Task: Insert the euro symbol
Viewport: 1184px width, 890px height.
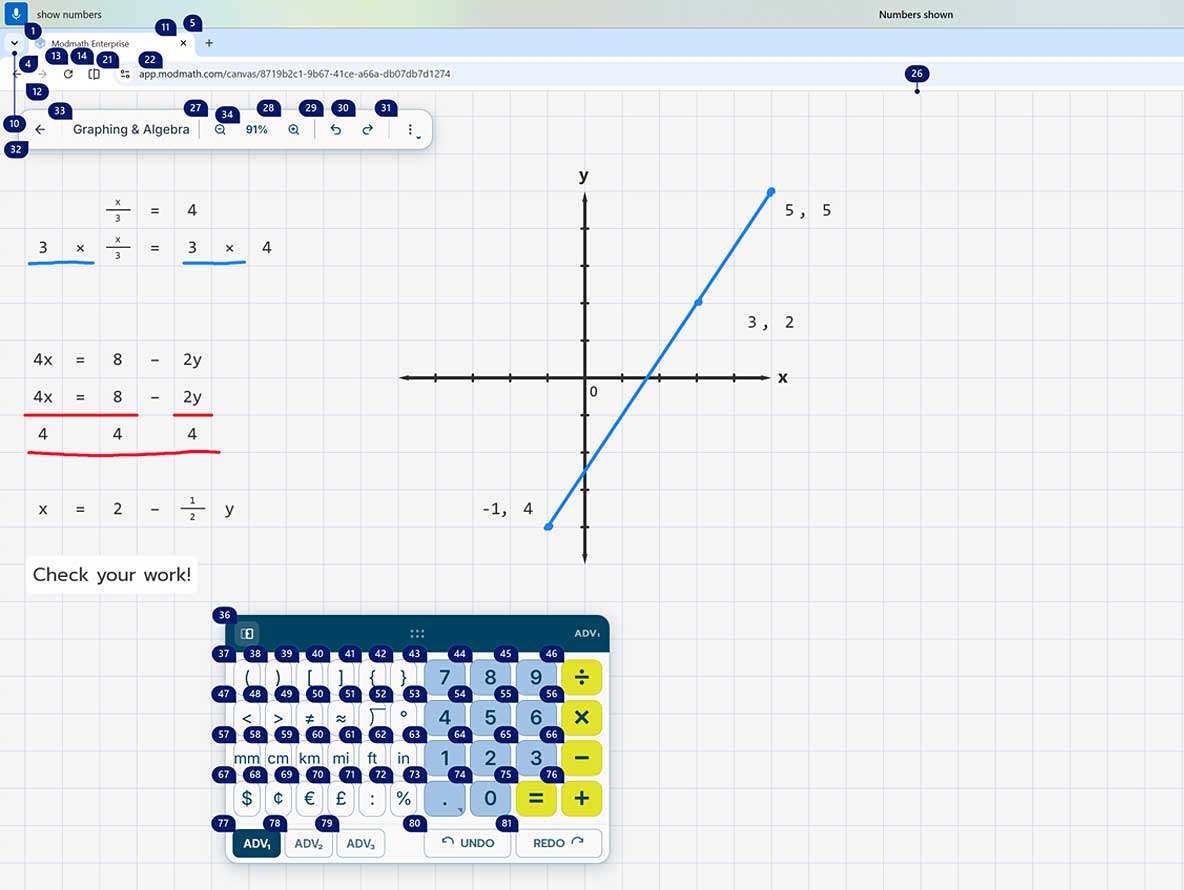Action: coord(310,799)
